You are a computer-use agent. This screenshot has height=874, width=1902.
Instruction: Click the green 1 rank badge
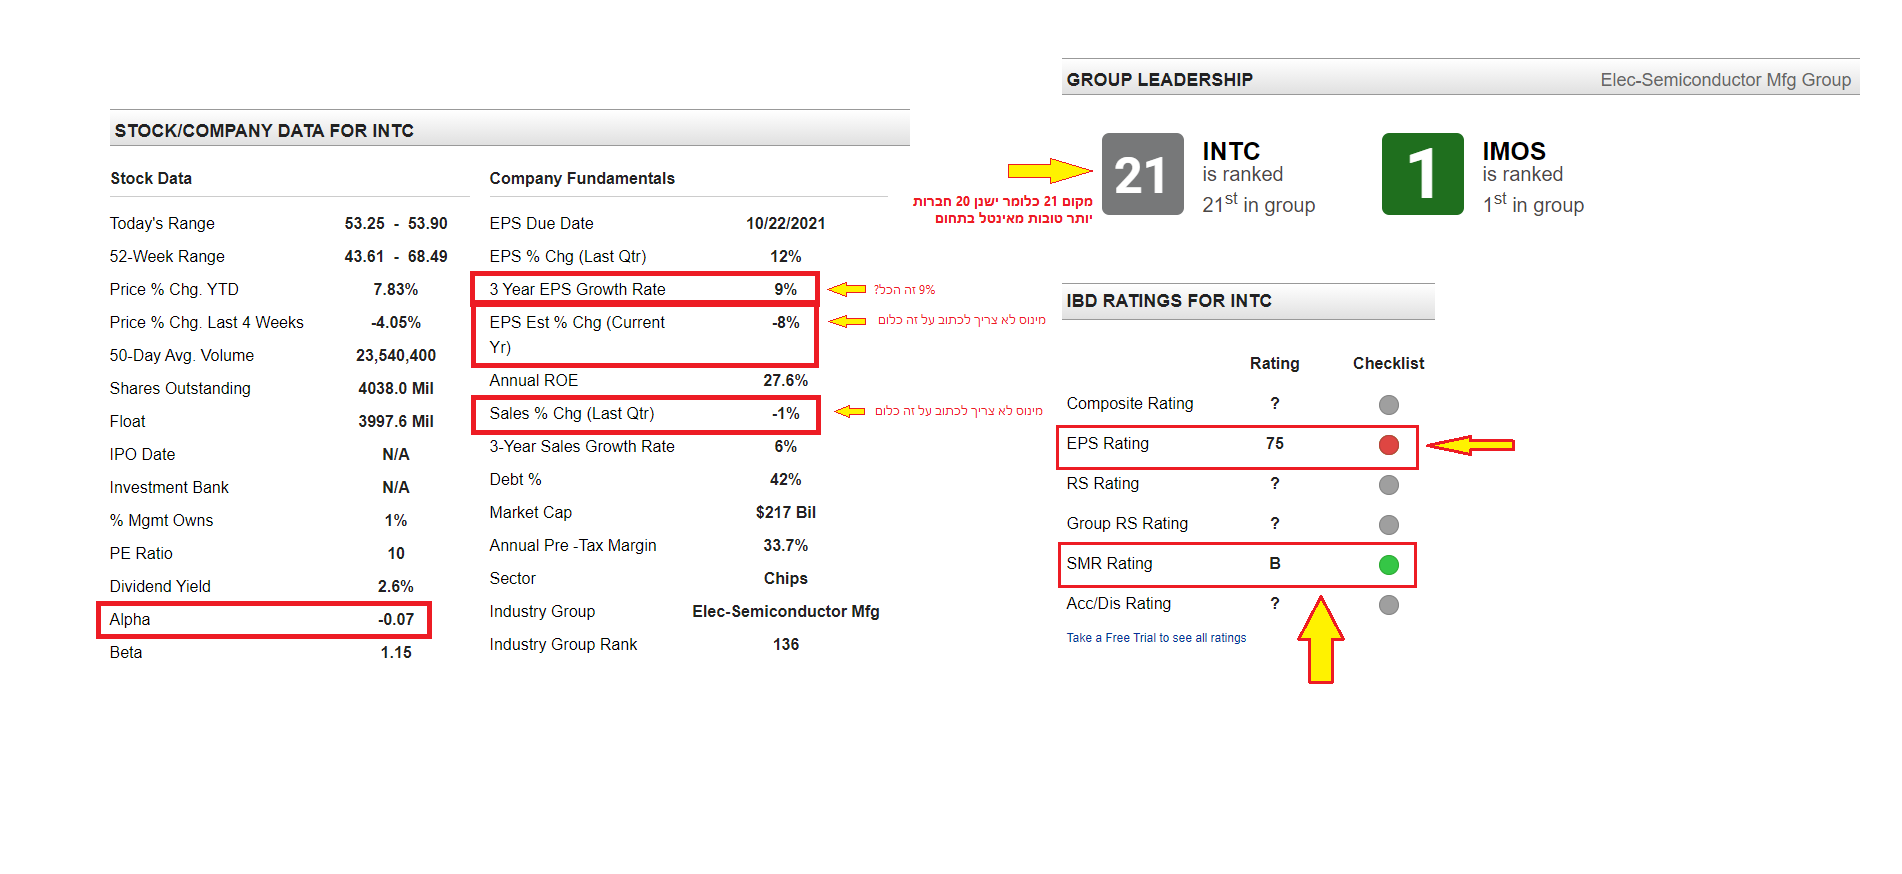(x=1422, y=174)
